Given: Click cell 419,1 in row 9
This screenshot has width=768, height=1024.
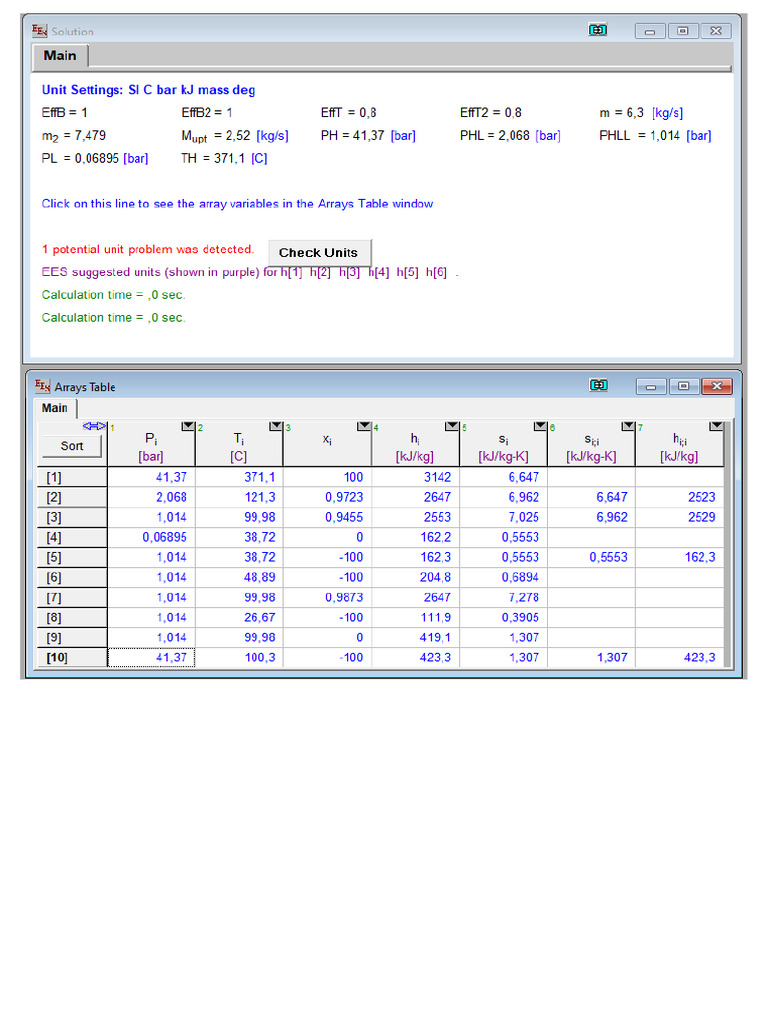Looking at the screenshot, I should [415, 637].
